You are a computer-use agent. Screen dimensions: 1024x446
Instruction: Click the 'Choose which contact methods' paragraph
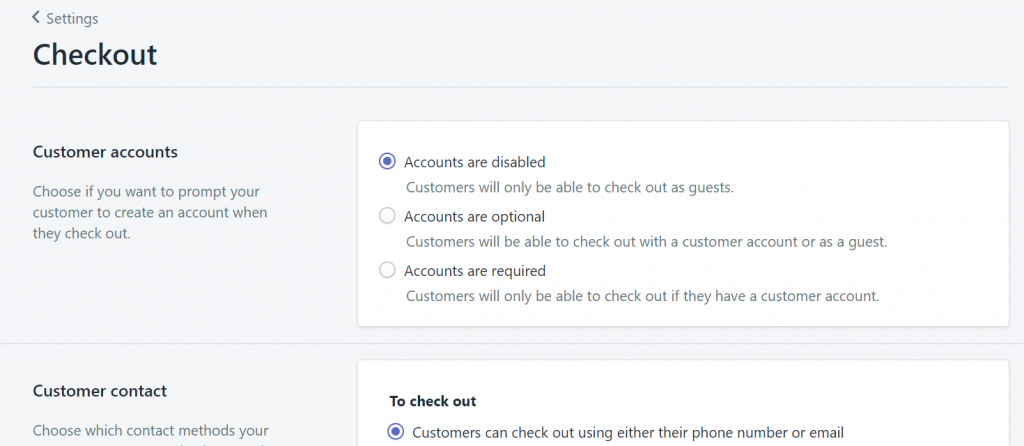tap(151, 431)
